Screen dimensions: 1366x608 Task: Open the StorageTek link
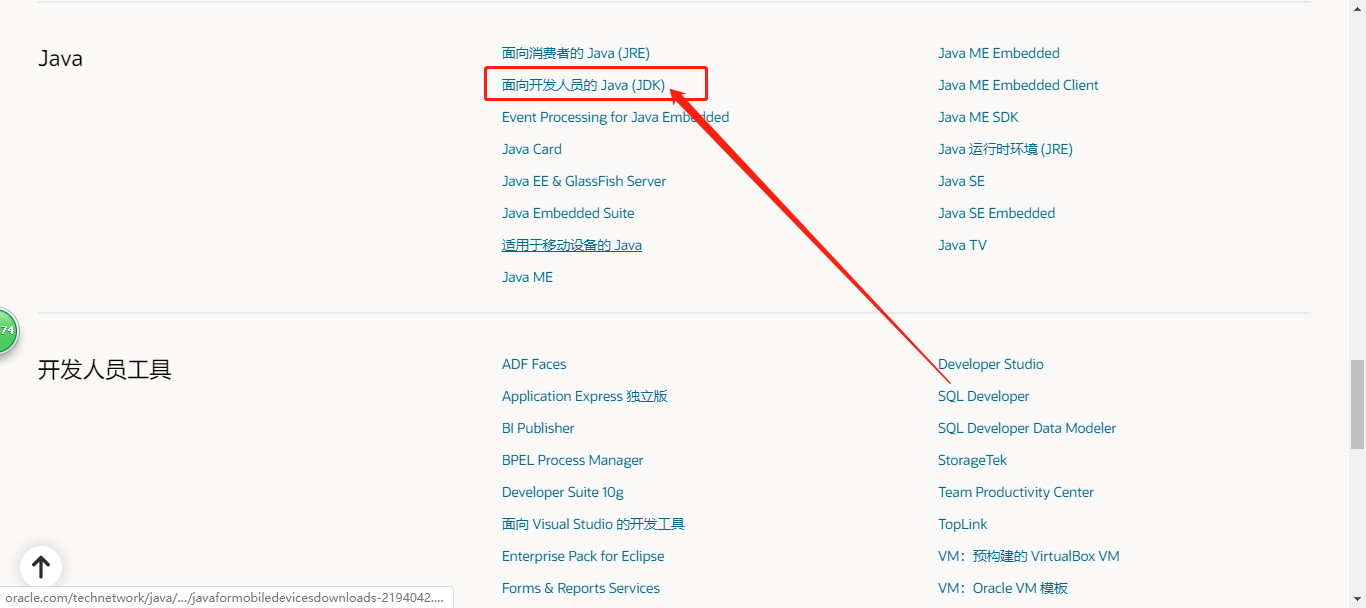(972, 460)
